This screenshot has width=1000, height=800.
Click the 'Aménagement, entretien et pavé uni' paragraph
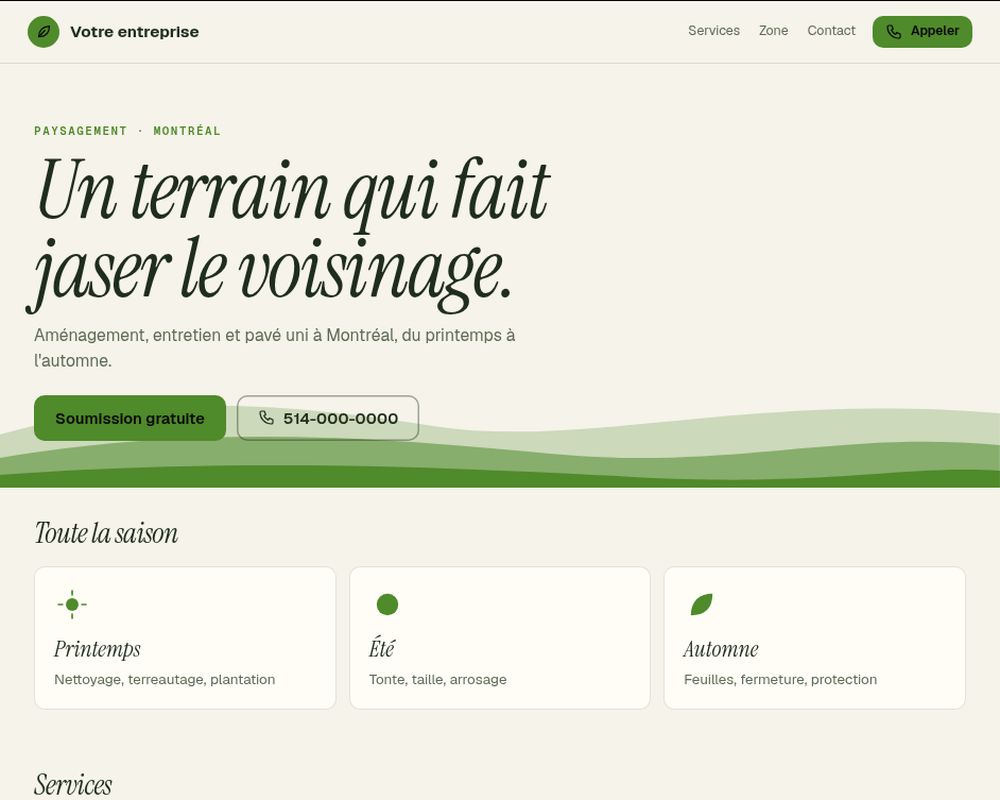(x=274, y=348)
